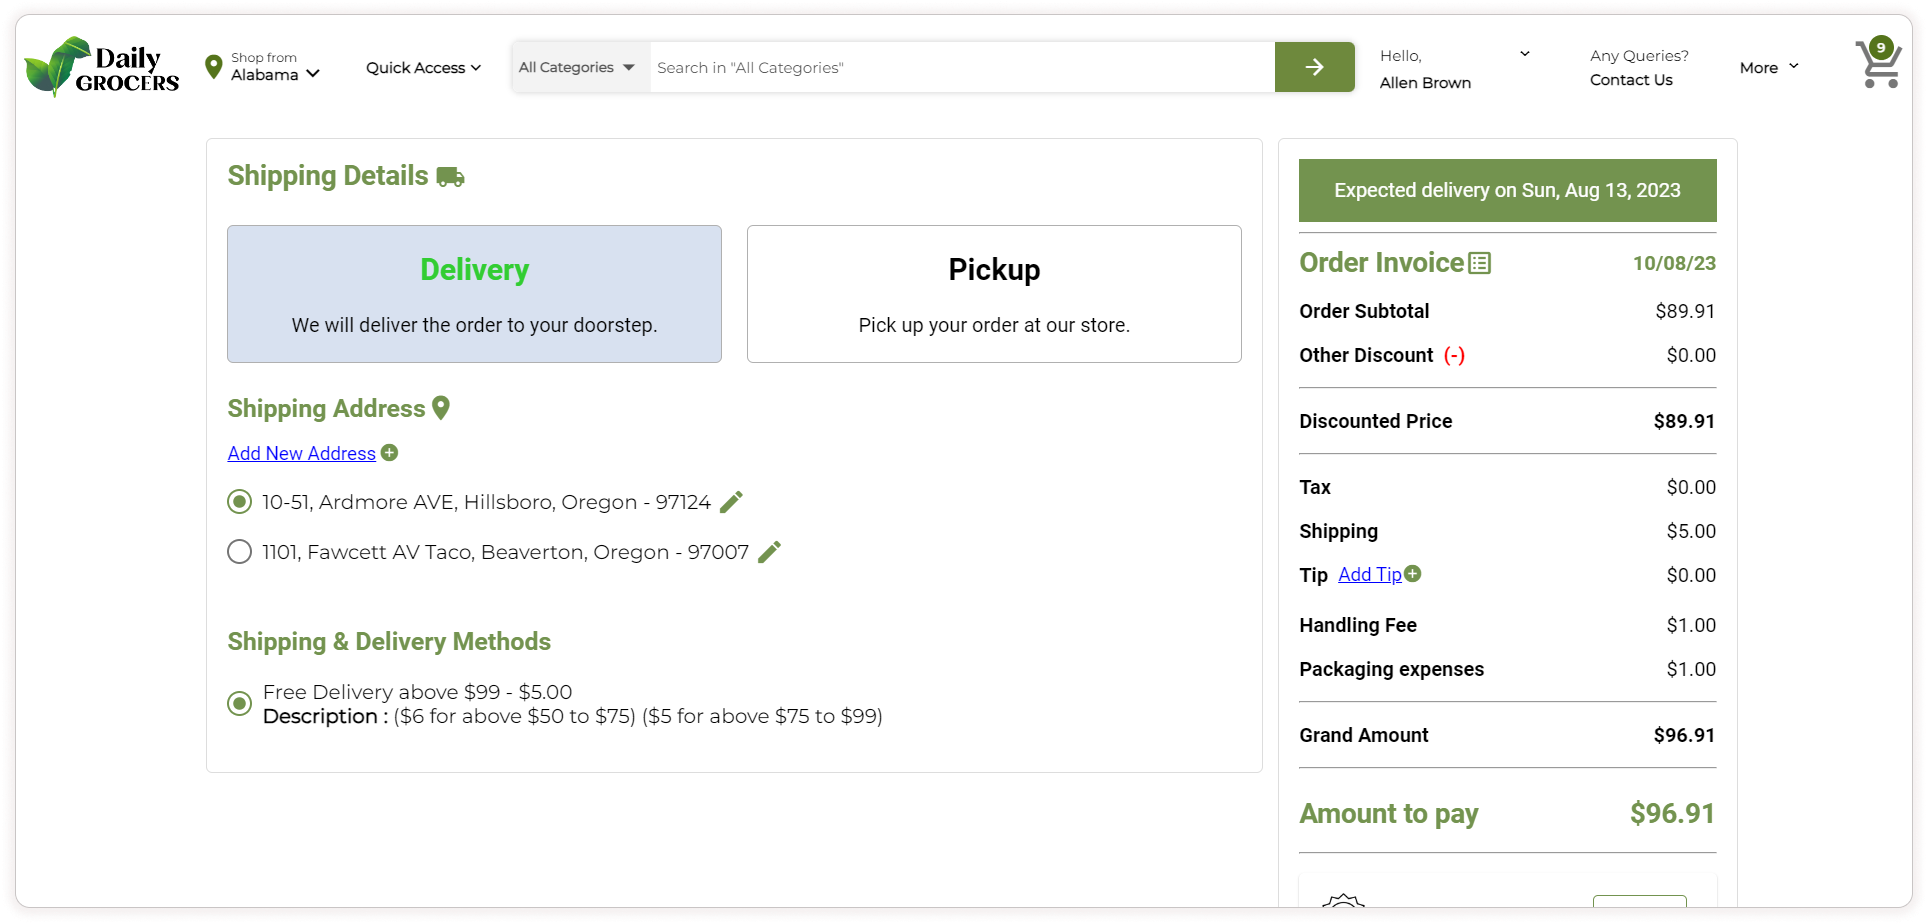Click the plus icon beside Add New Address
The width and height of the screenshot is (1928, 924).
tap(390, 453)
